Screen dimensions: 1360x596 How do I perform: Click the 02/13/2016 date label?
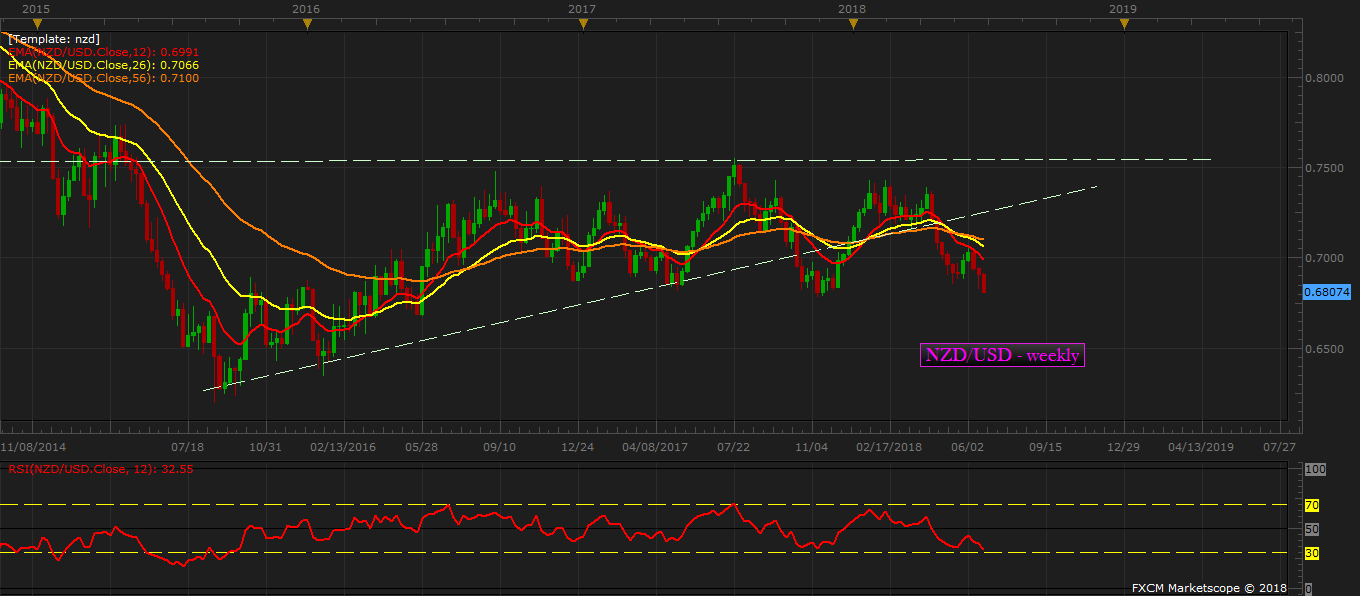tap(343, 447)
